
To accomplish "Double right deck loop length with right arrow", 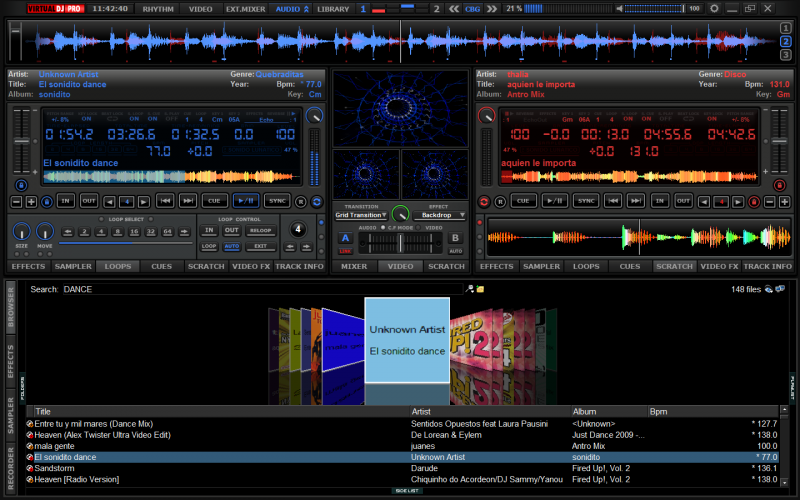I will click(x=738, y=202).
